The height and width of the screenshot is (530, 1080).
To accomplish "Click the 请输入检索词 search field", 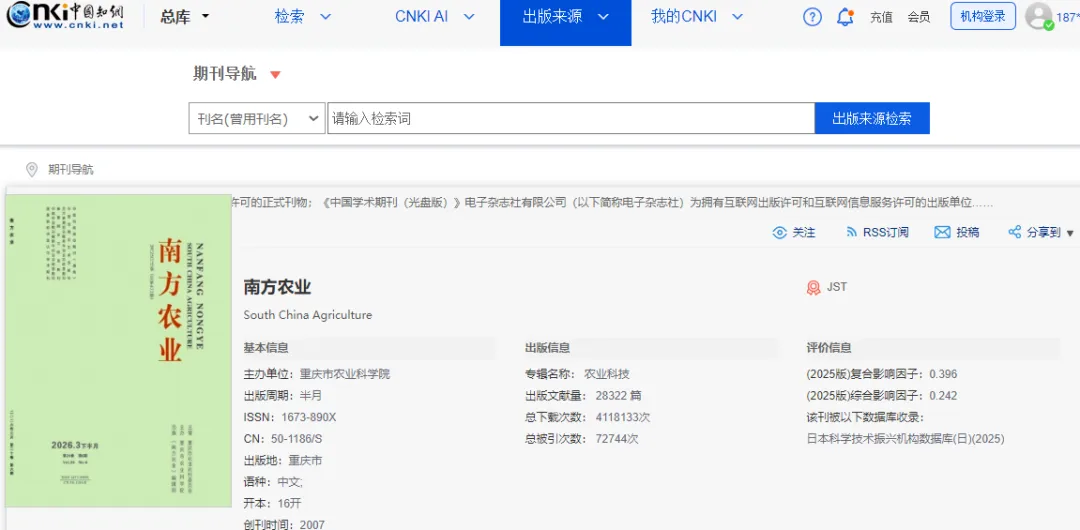I will [571, 119].
